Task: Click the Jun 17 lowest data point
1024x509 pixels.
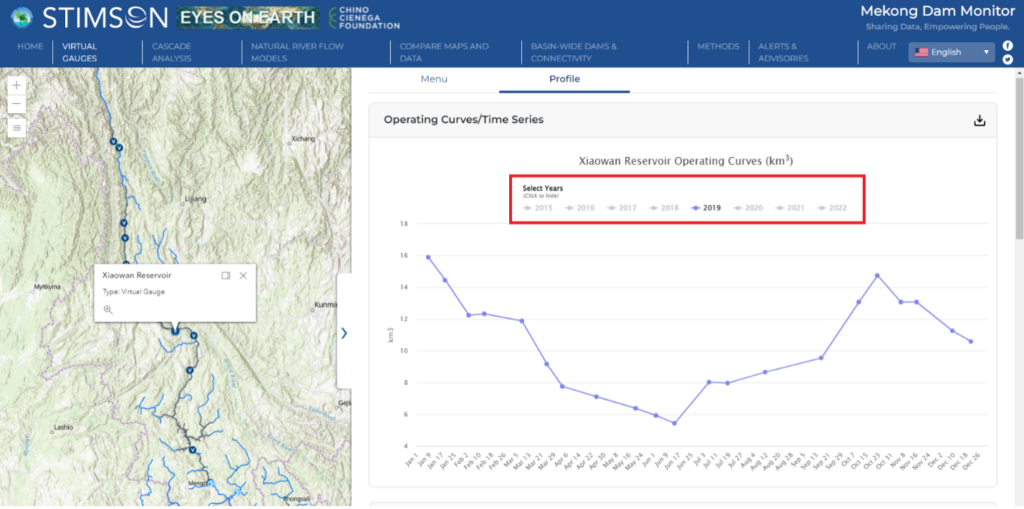Action: point(674,423)
